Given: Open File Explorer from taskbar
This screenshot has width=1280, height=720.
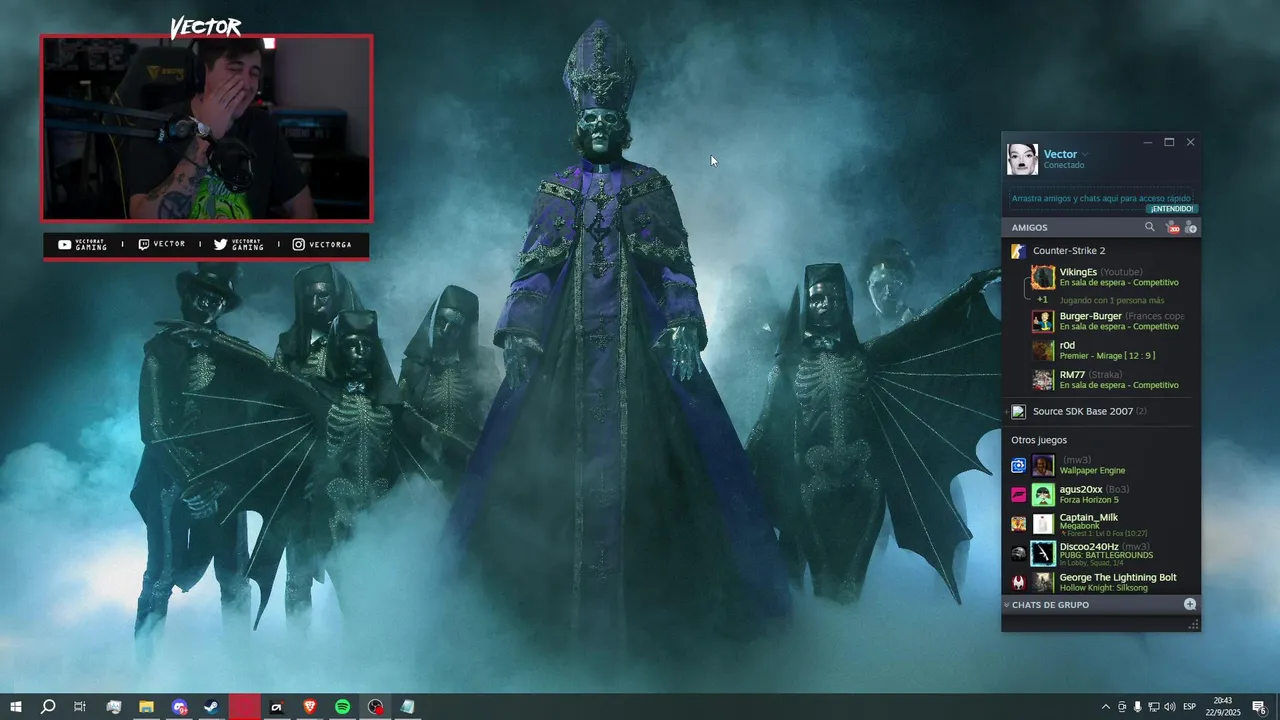Looking at the screenshot, I should click(x=146, y=707).
